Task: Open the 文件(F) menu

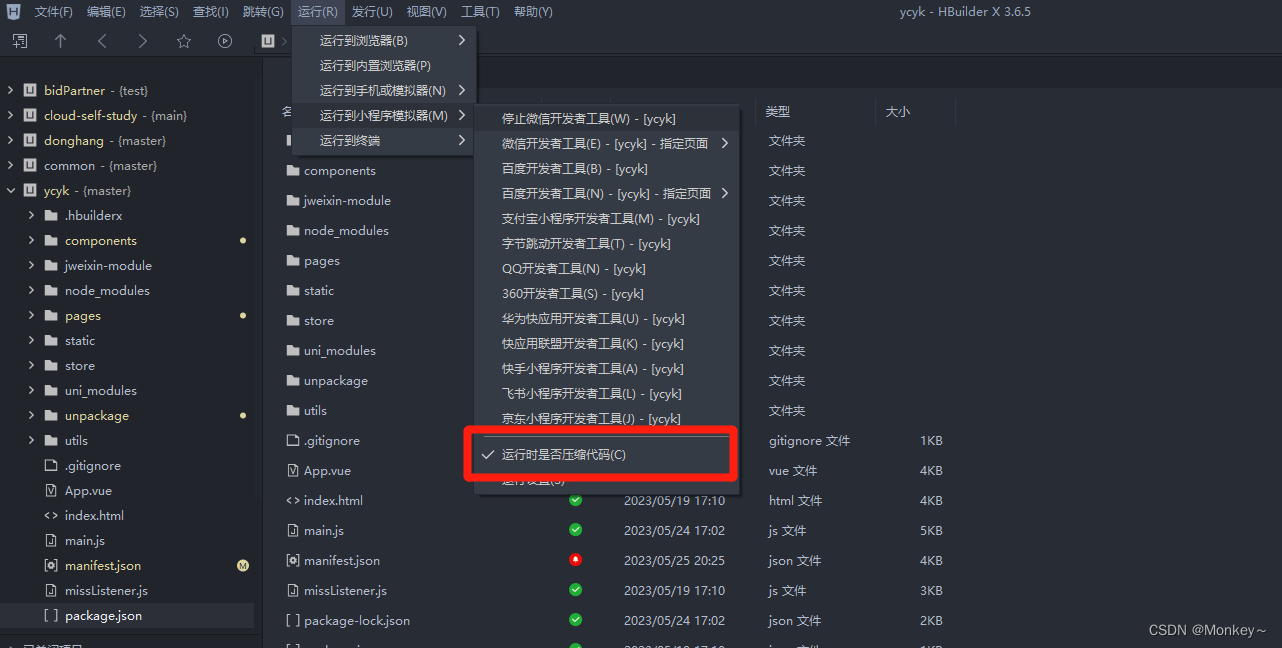Action: [53, 12]
